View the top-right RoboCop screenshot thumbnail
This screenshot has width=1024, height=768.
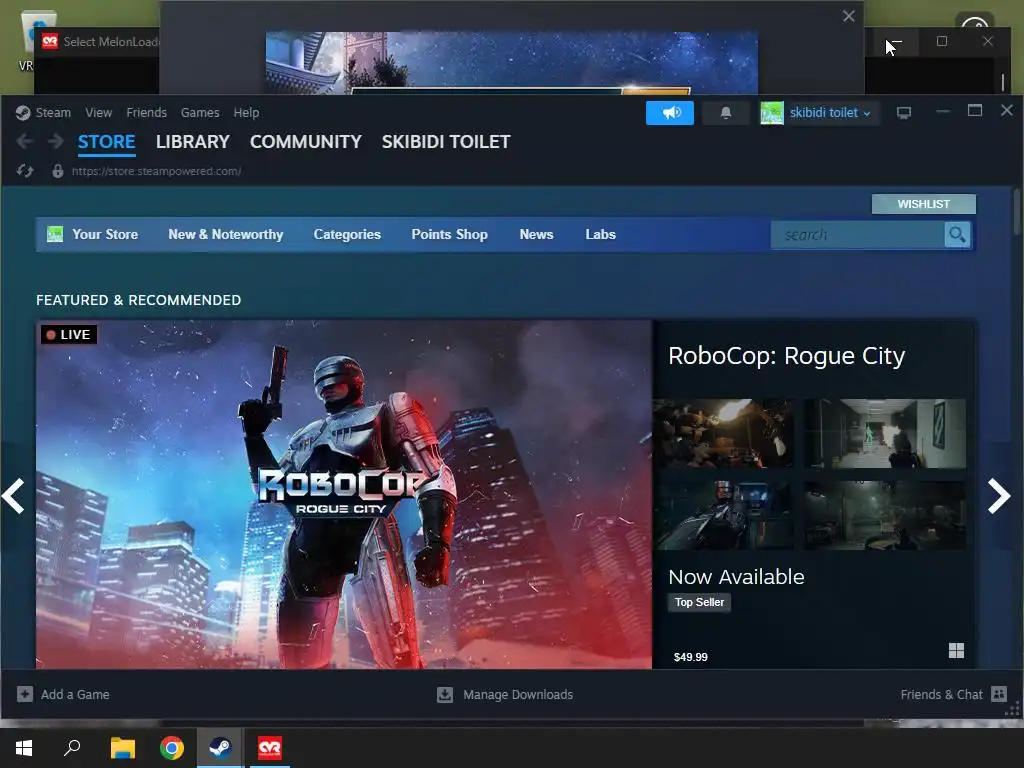click(x=885, y=434)
